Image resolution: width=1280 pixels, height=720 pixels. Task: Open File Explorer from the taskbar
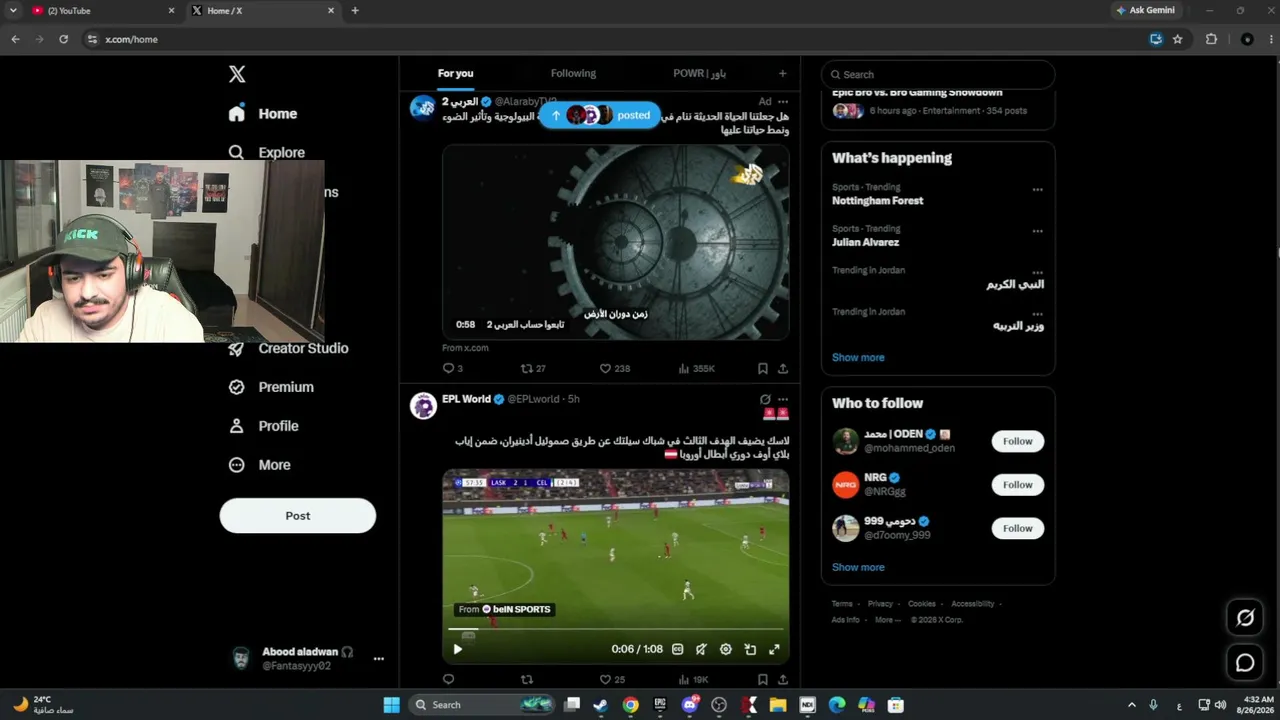click(778, 705)
